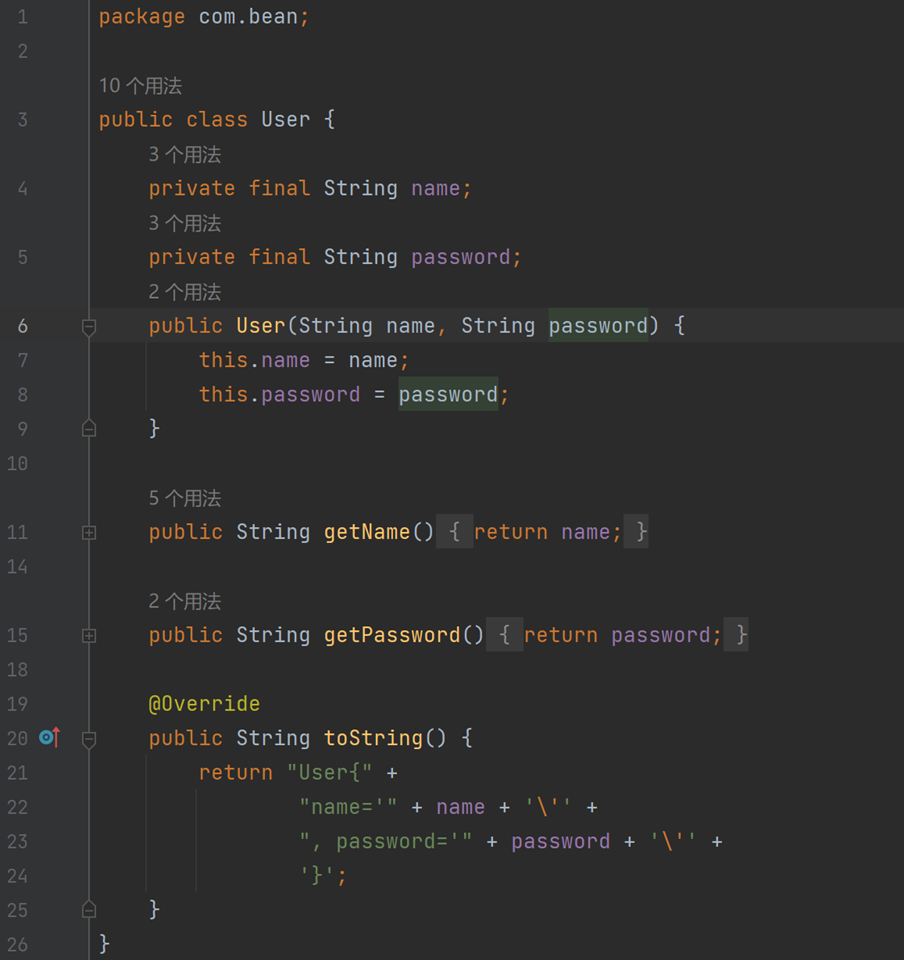Image resolution: width=904 pixels, height=960 pixels.
Task: Click 'String name' parameter in the constructor signature
Action: click(367, 325)
